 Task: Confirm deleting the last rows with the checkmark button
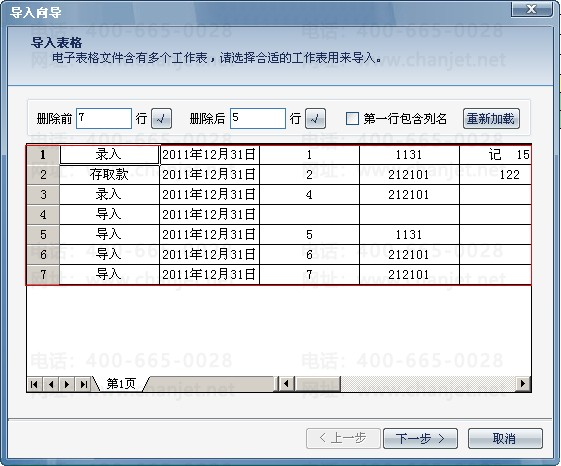[315, 118]
